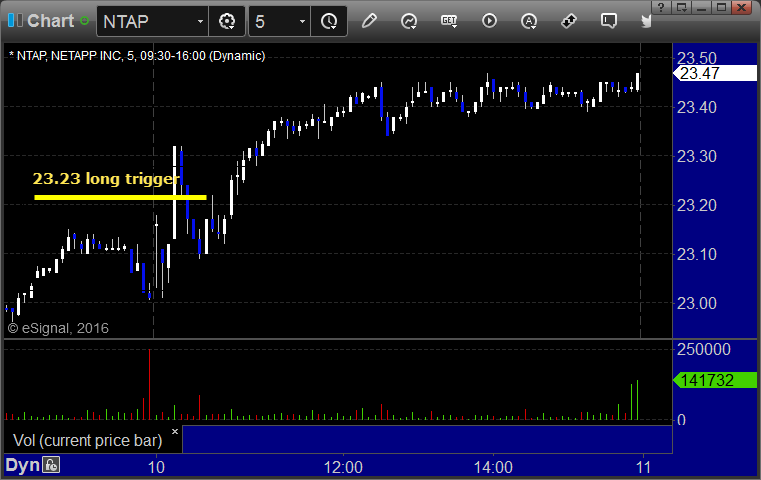The image size is (761, 480).
Task: Click the 23.30 price axis label
Action: pyautogui.click(x=696, y=156)
